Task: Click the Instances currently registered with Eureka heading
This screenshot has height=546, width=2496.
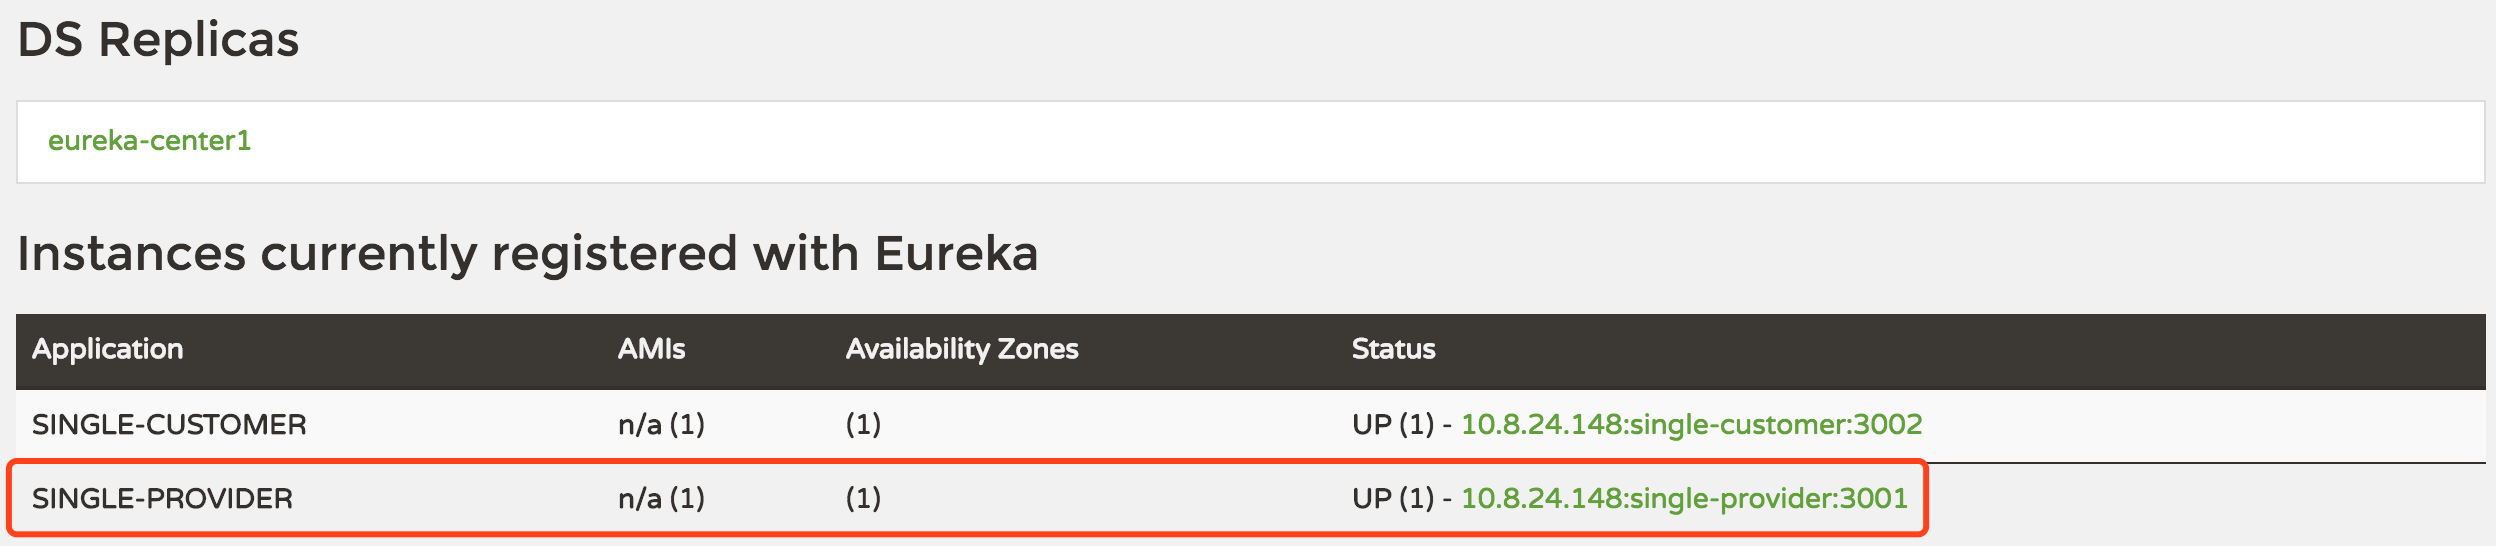Action: pos(528,254)
